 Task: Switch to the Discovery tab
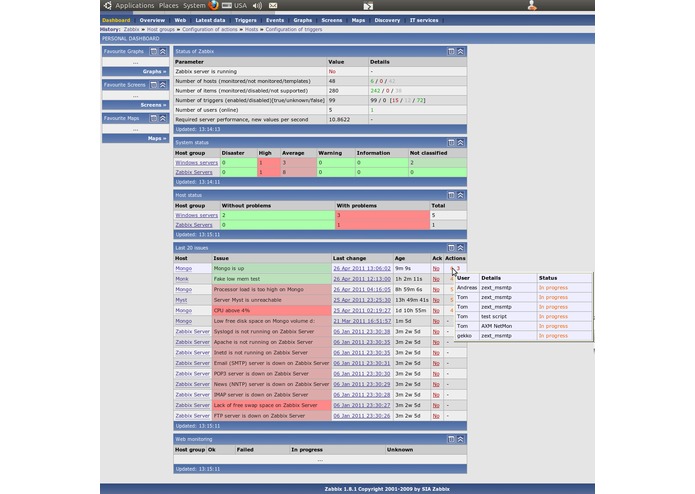(x=387, y=20)
